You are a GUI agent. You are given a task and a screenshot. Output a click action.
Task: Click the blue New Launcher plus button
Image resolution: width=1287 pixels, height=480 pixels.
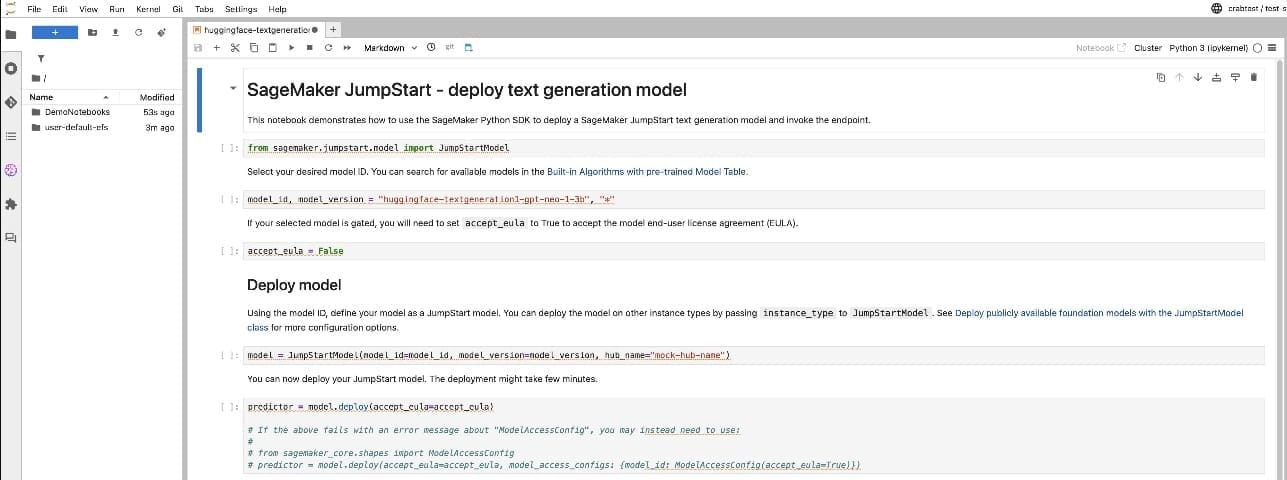pos(55,33)
